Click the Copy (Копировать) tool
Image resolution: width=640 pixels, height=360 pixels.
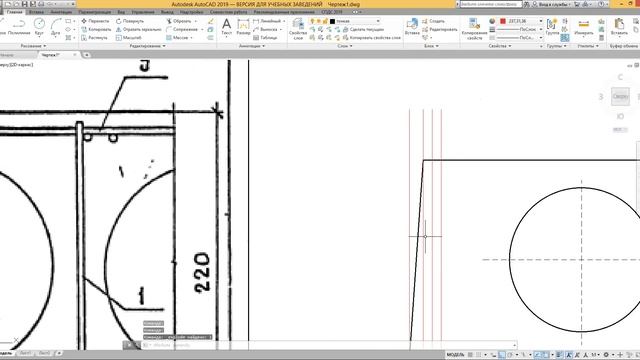[x=96, y=29]
